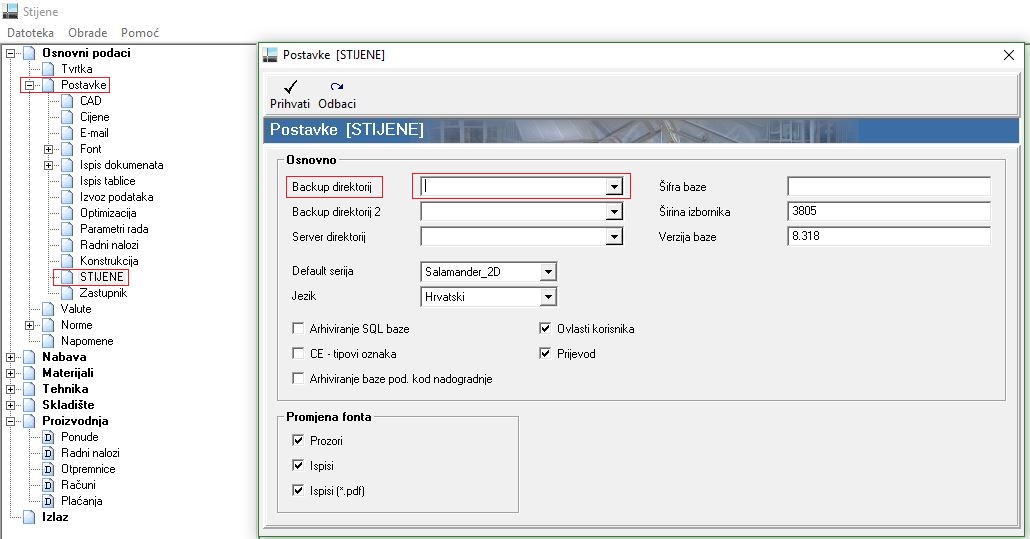Click the D document icon beside Računi
This screenshot has width=1030, height=539.
pos(48,485)
